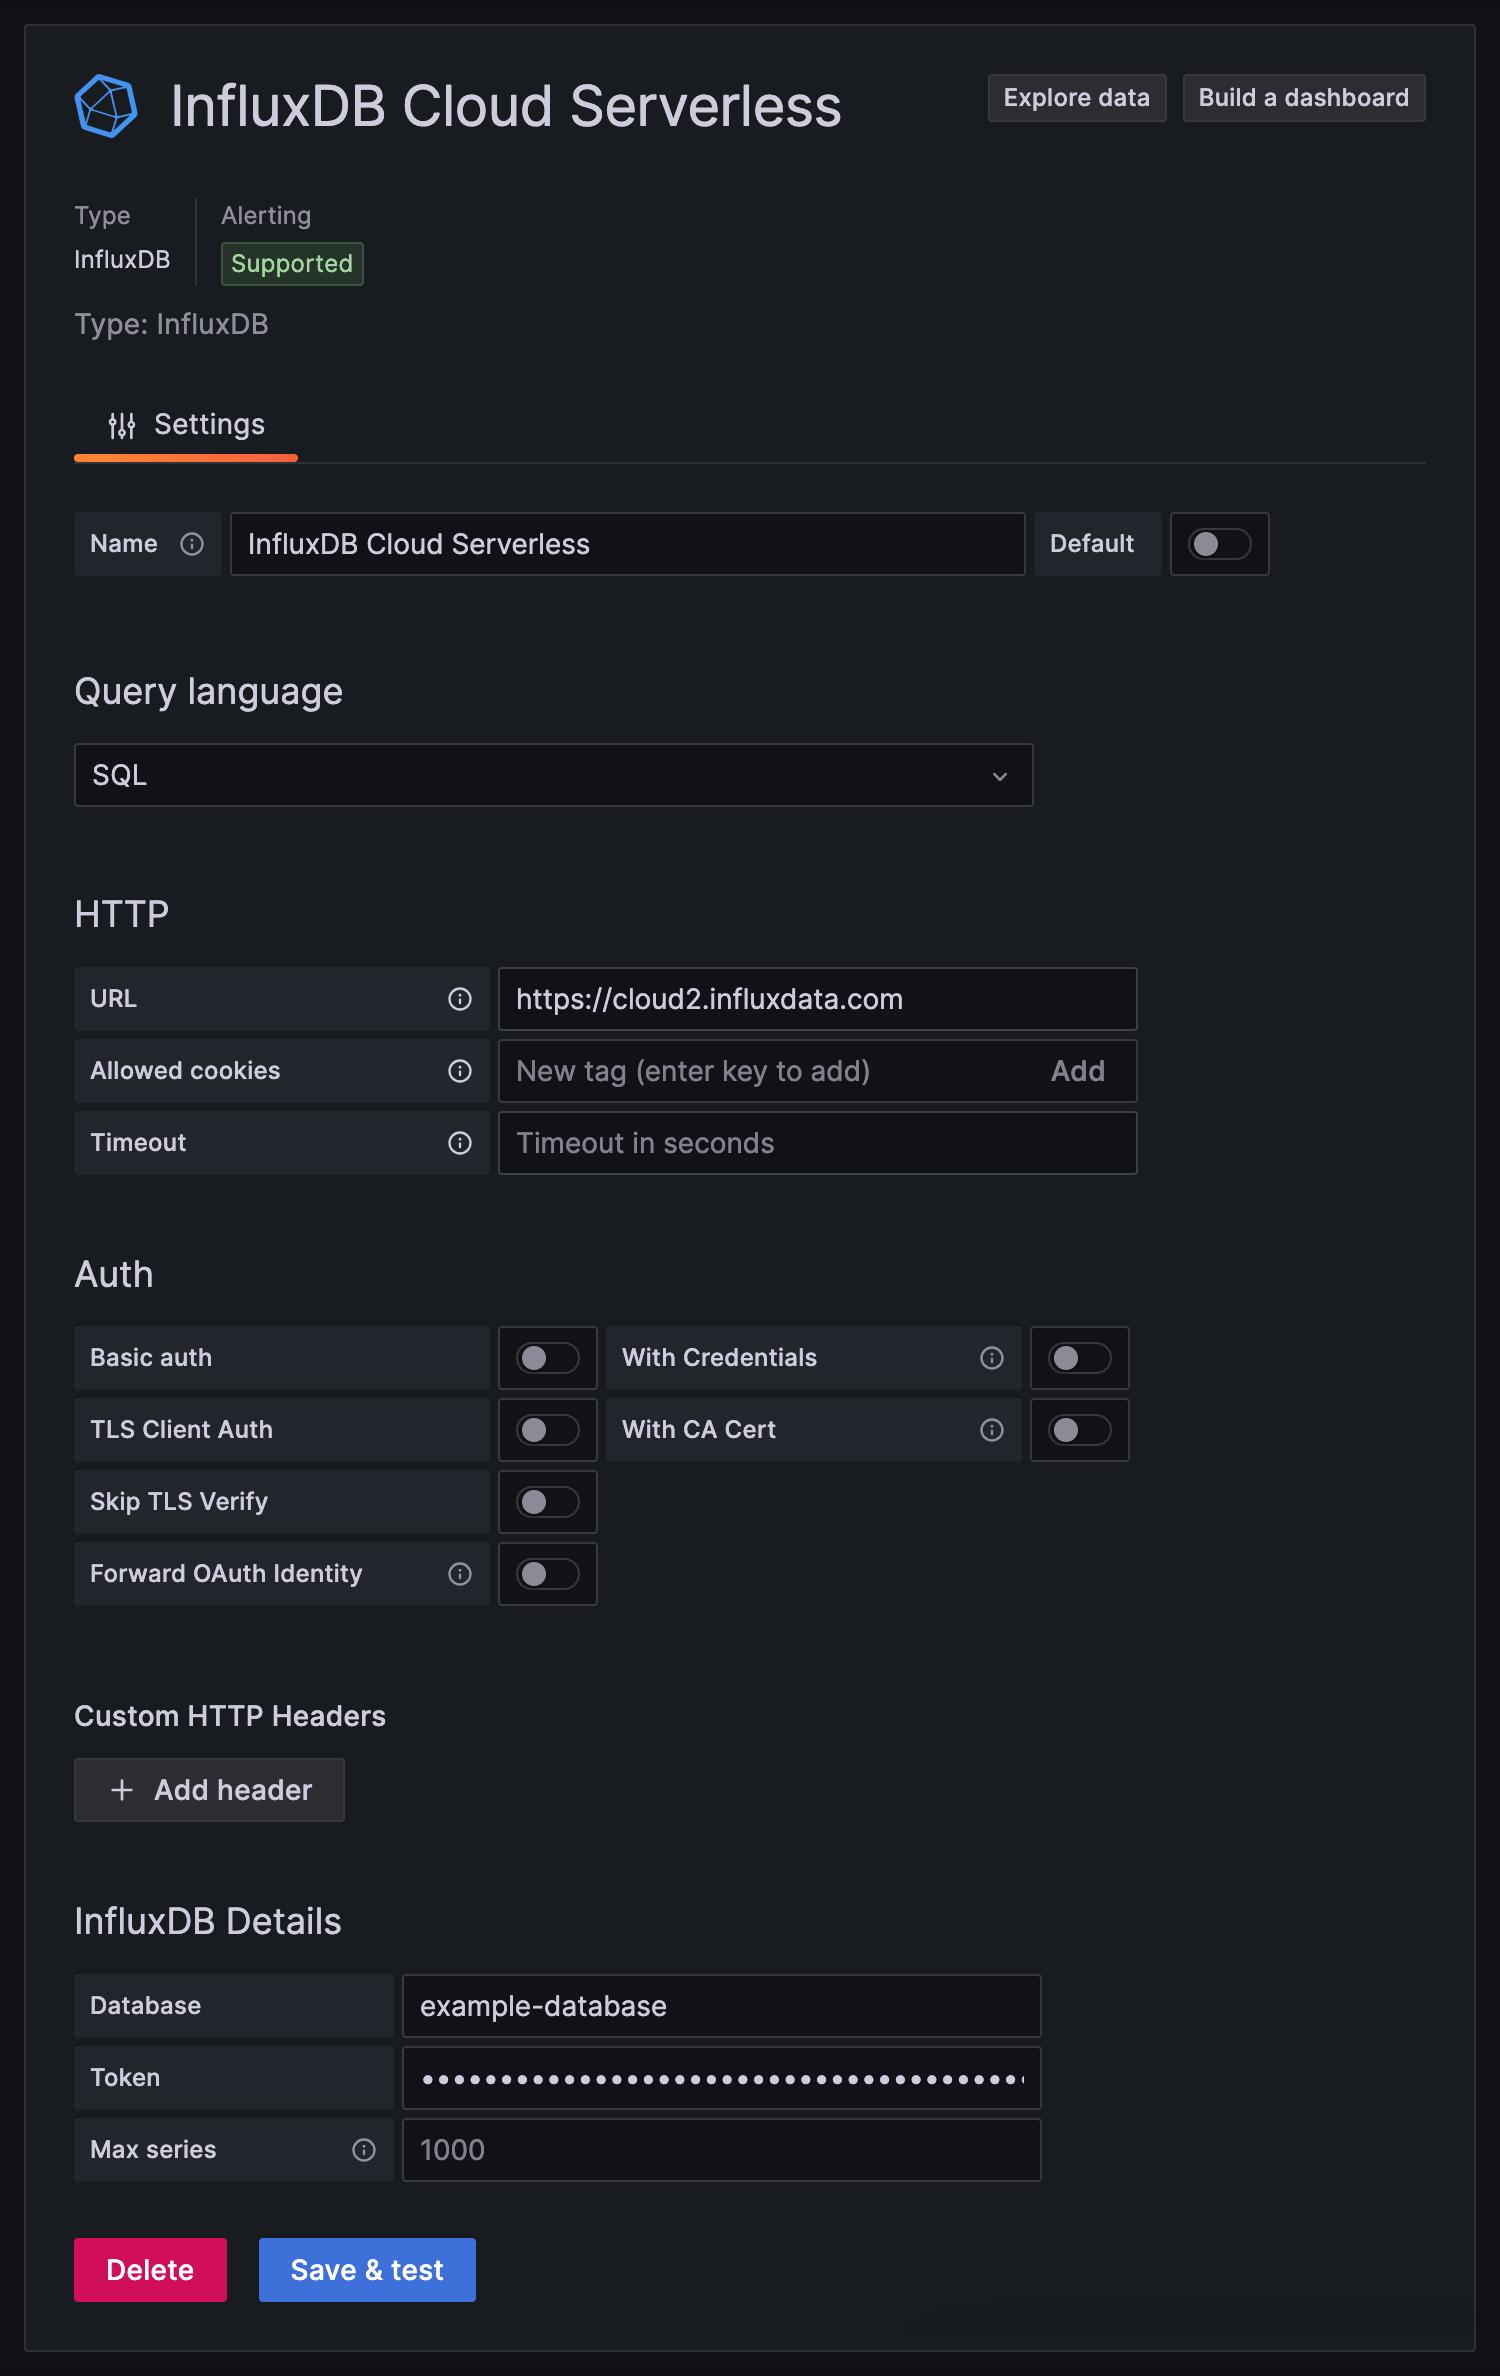The width and height of the screenshot is (1500, 2376).
Task: Click Build a dashboard
Action: point(1303,98)
